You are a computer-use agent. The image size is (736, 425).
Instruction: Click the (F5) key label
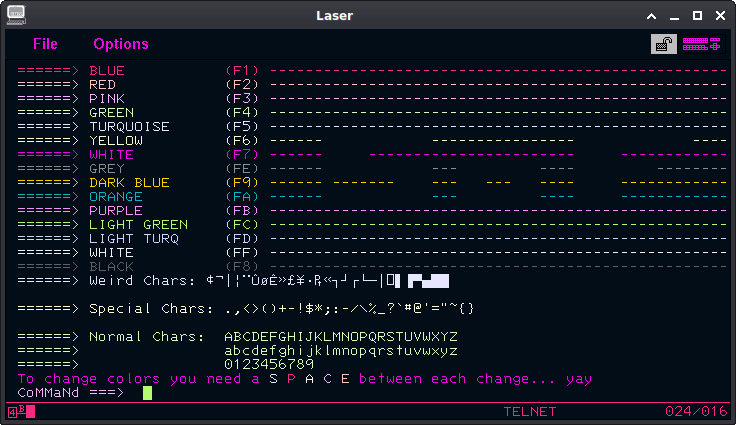pos(242,127)
